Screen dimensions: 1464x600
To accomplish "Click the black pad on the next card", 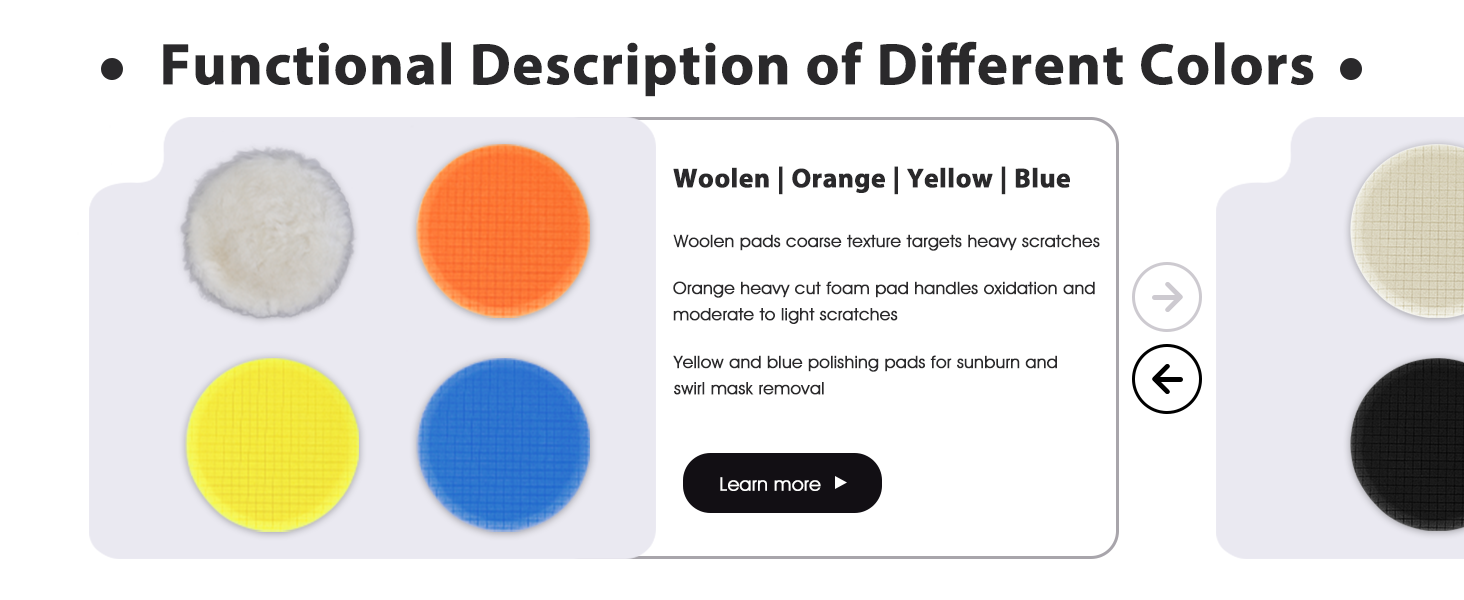I will pos(1410,444).
